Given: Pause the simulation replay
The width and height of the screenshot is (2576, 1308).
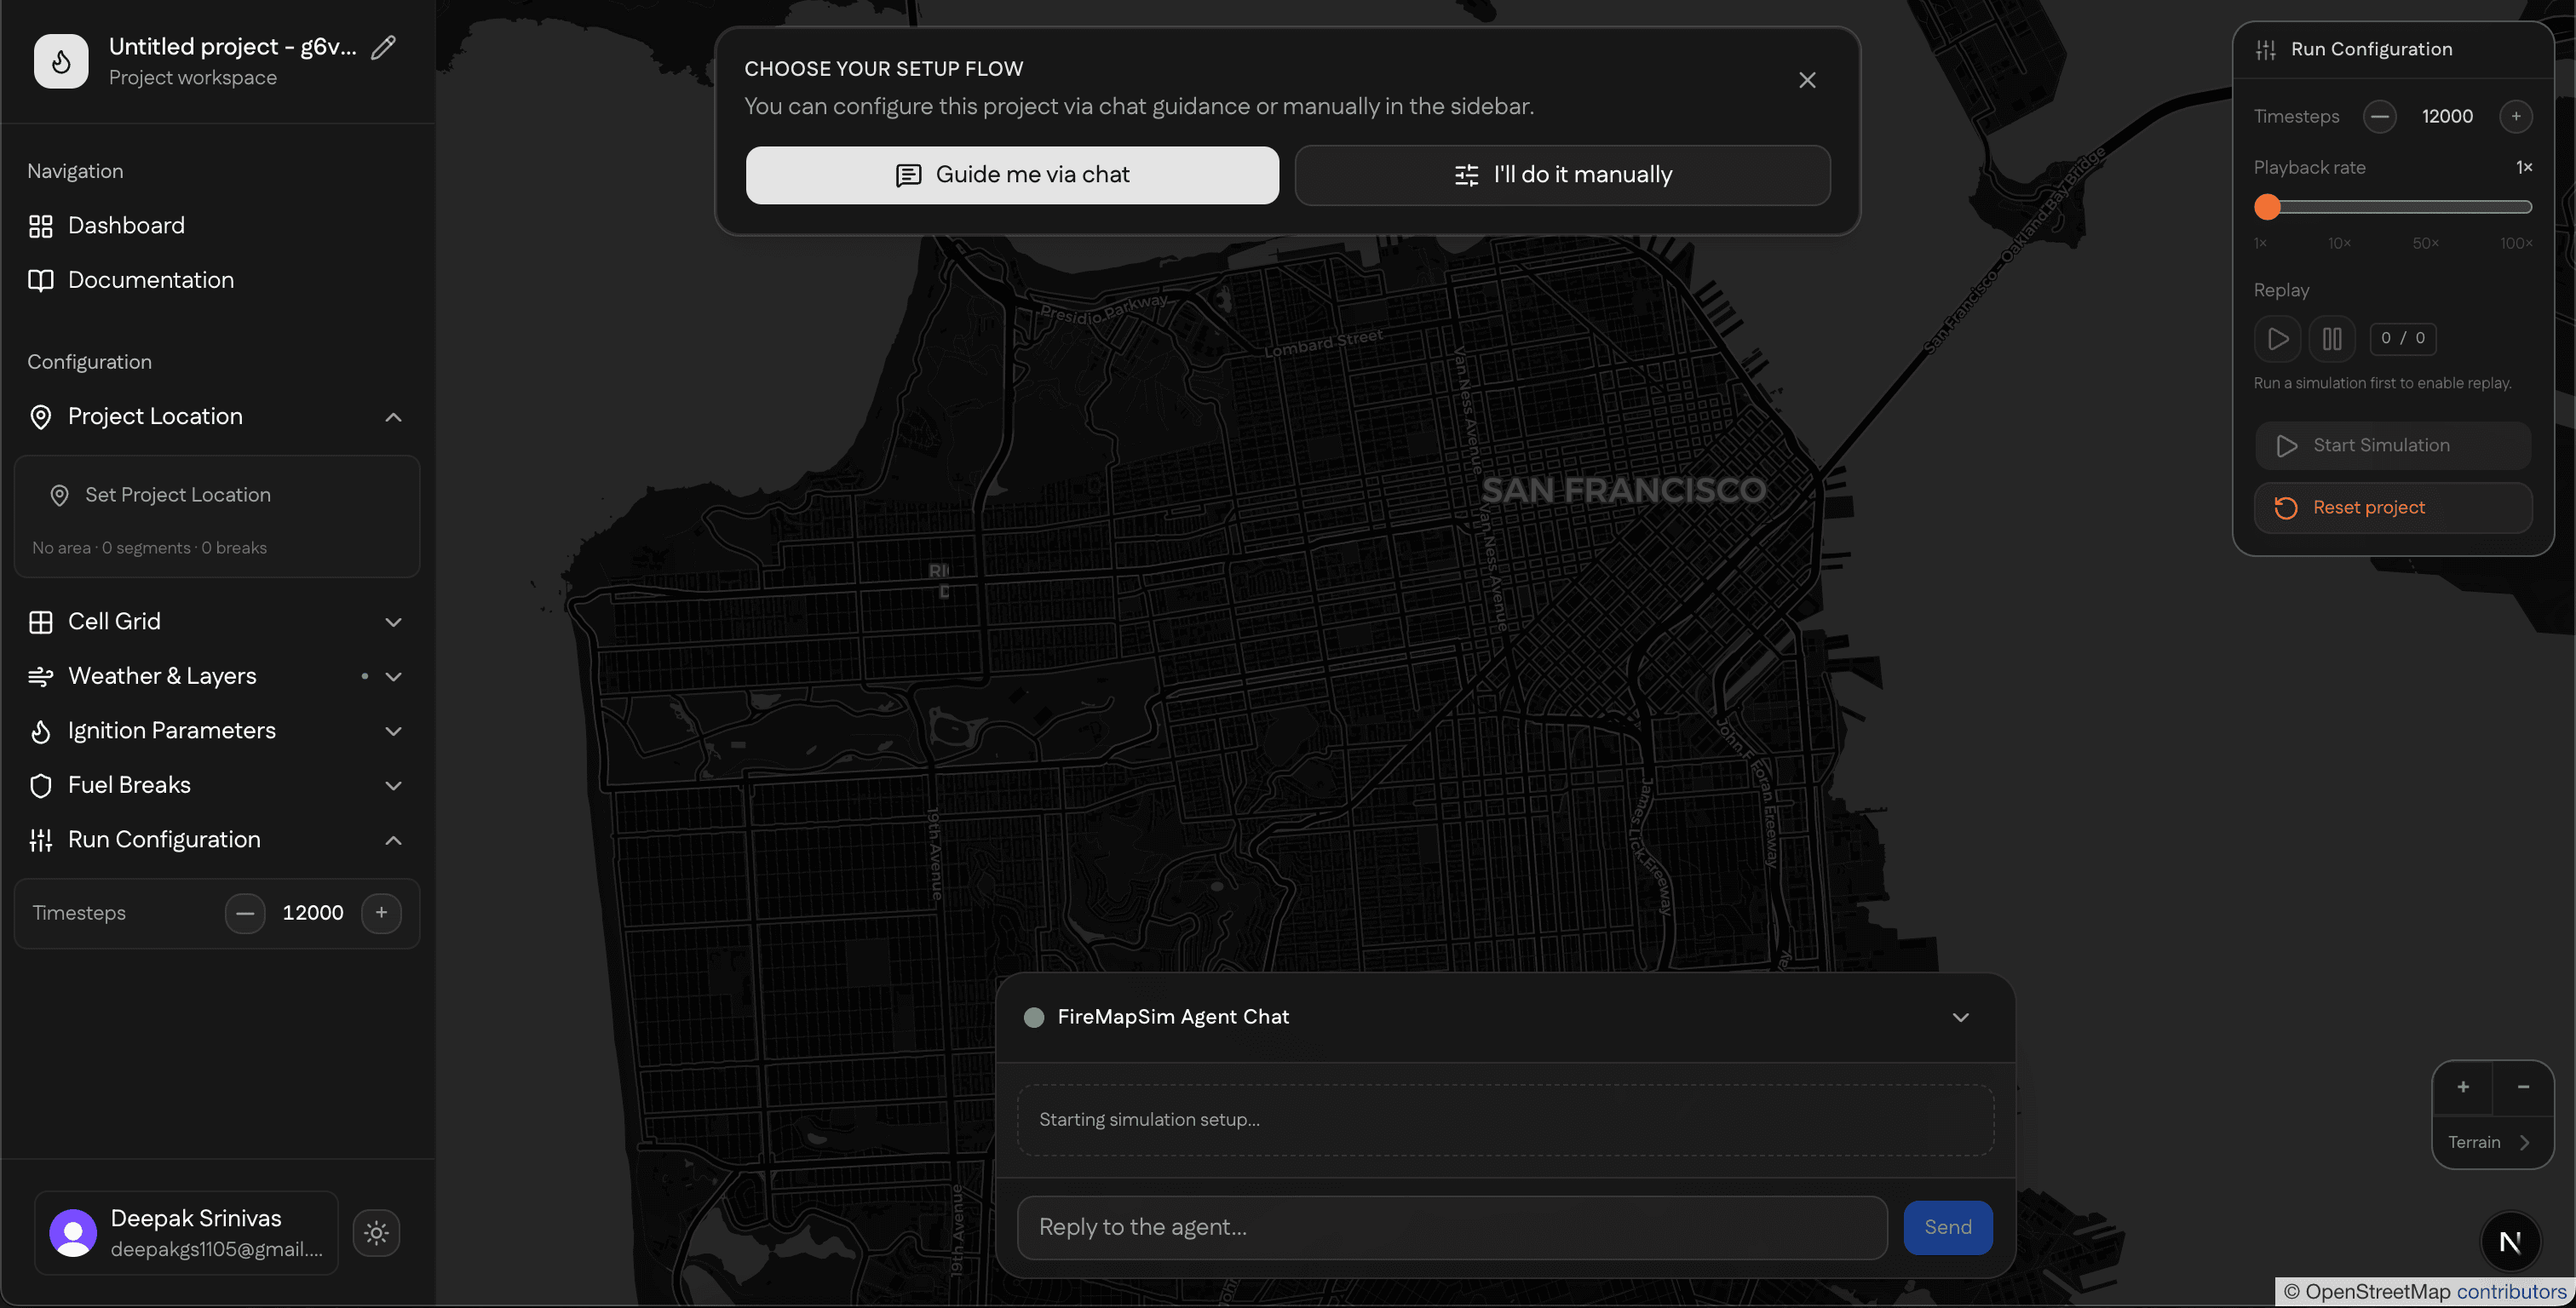Looking at the screenshot, I should pos(2331,339).
